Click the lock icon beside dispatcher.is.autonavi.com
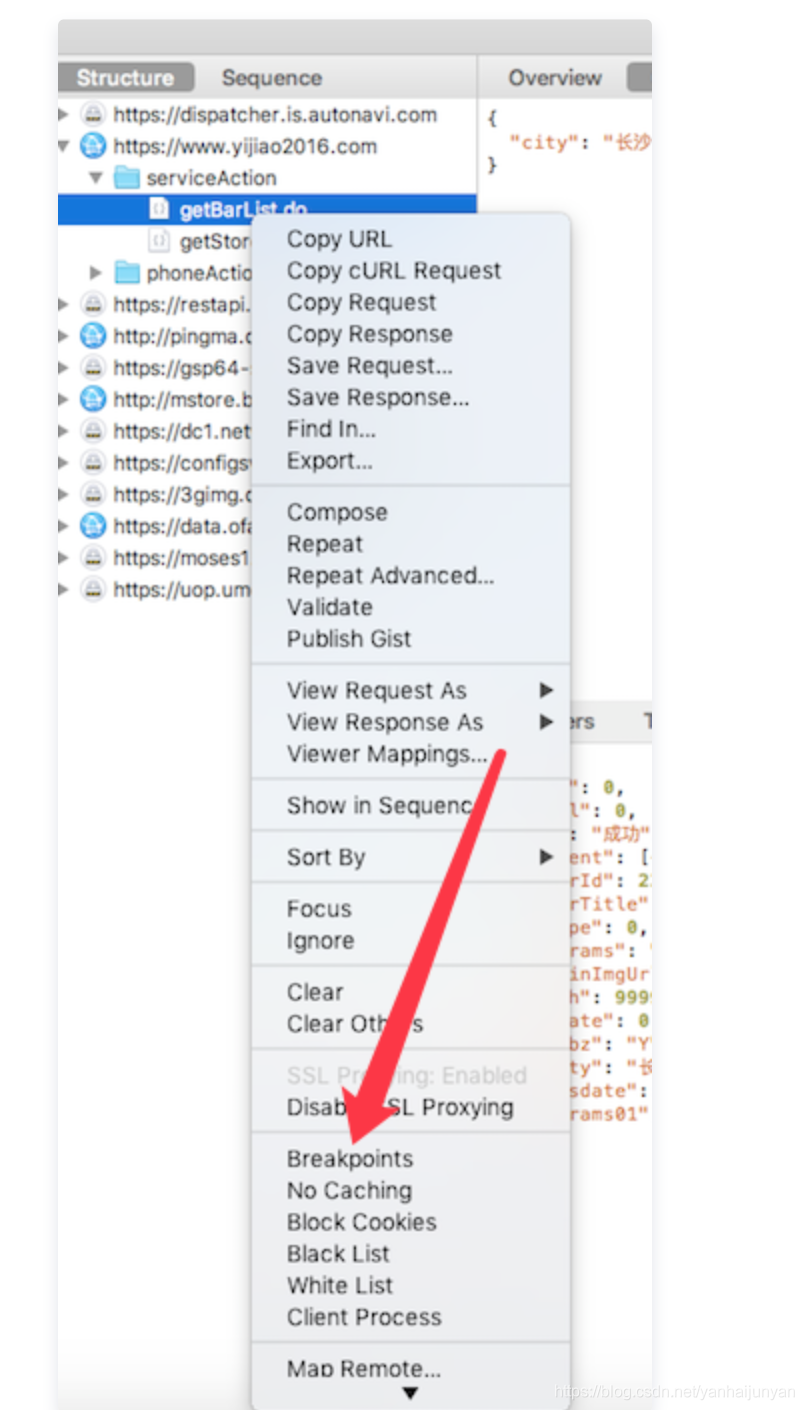804x1410 pixels. point(93,114)
